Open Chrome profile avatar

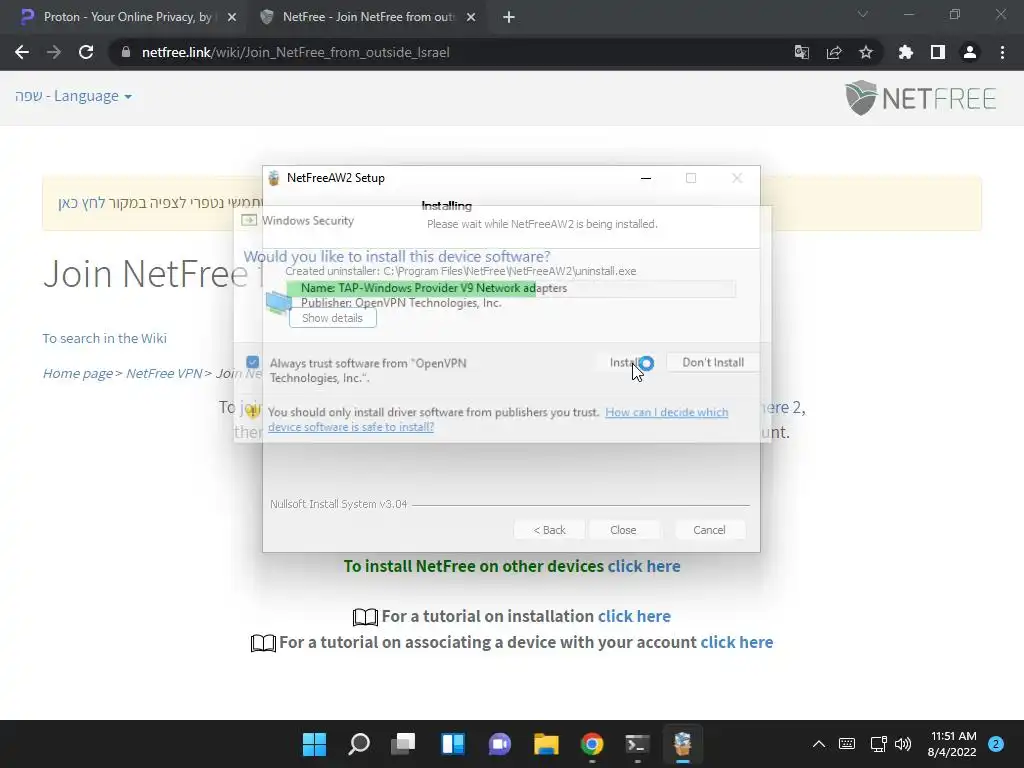(x=970, y=52)
